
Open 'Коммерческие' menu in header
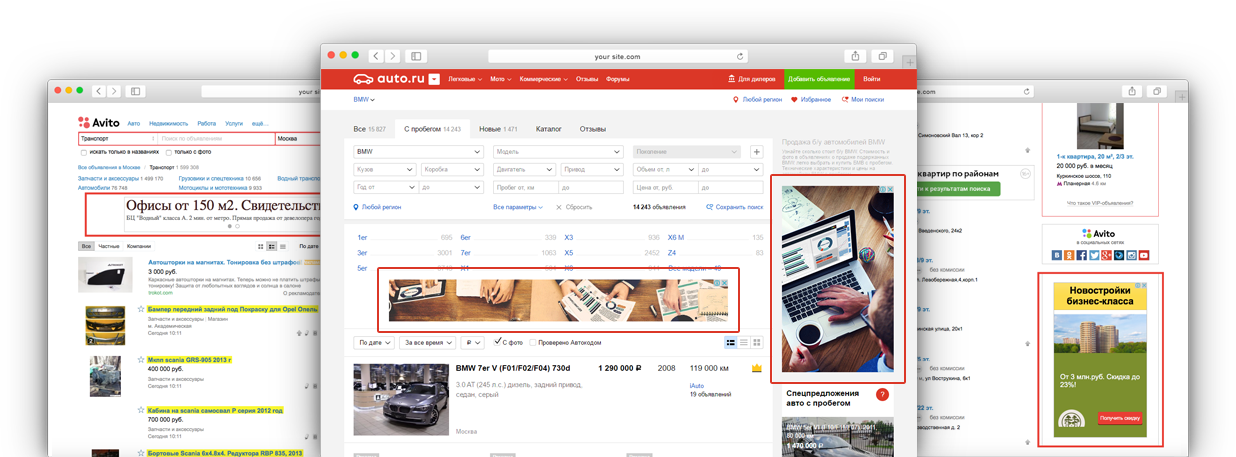pyautogui.click(x=543, y=79)
